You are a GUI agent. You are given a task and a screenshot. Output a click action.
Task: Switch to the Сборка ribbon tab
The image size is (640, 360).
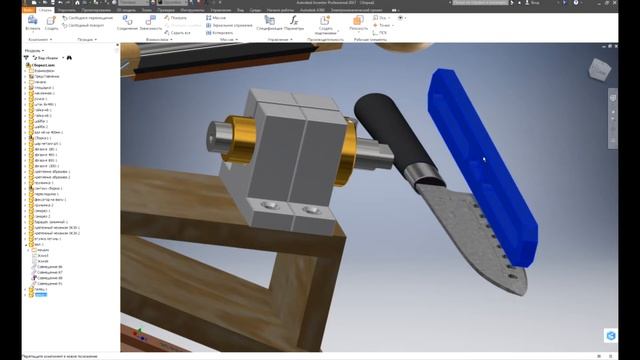[x=45, y=10]
